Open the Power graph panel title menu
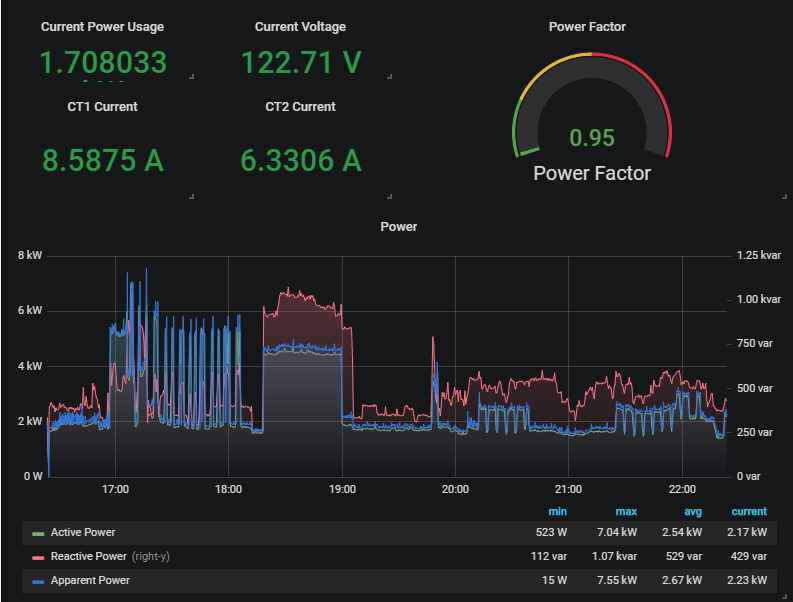The width and height of the screenshot is (793, 602). click(x=398, y=227)
